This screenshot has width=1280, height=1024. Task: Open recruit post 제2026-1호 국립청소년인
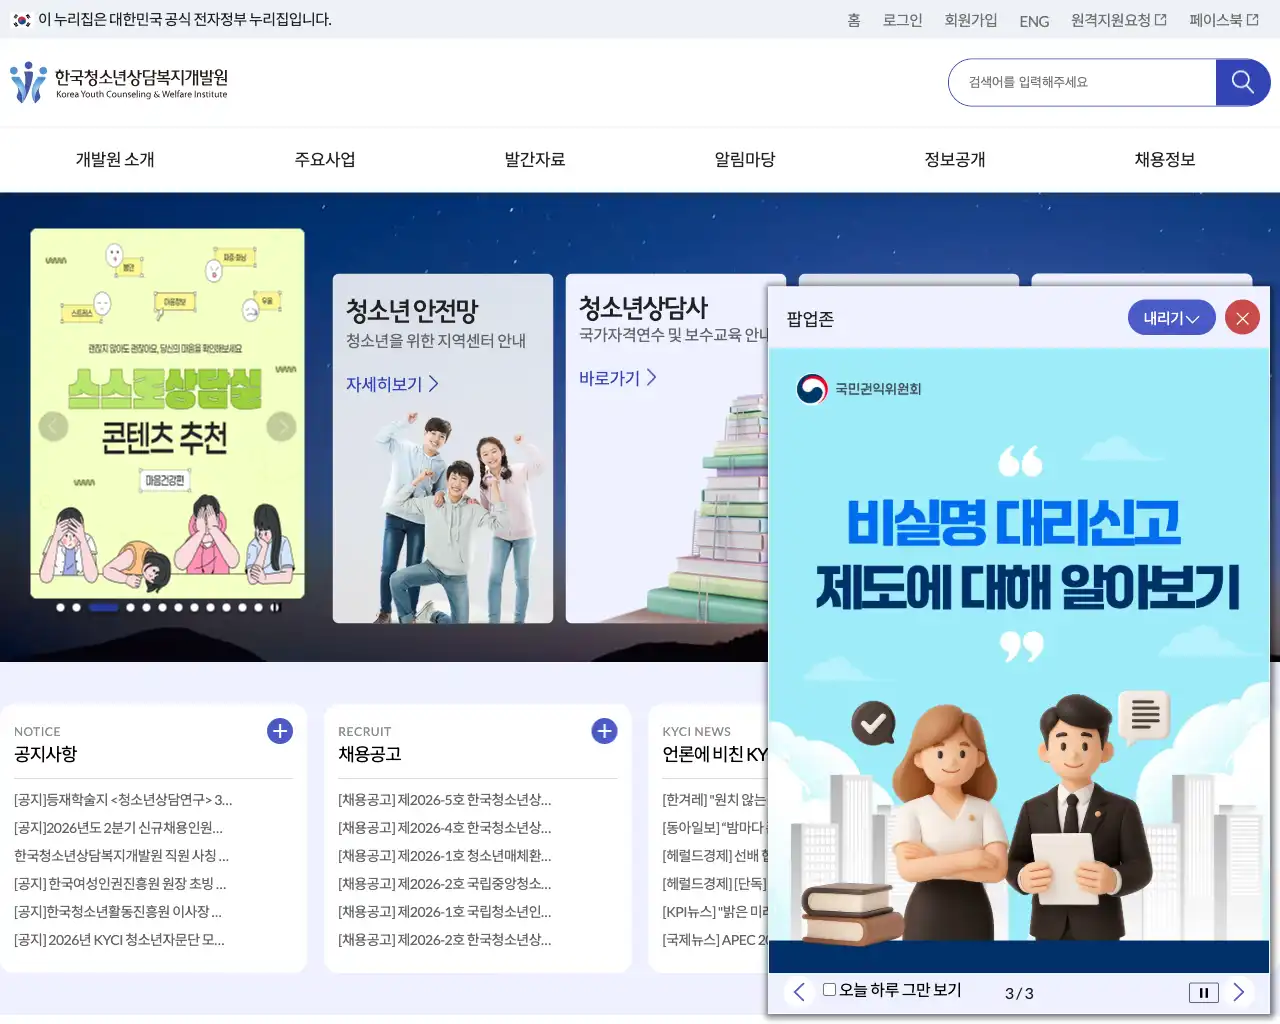pyautogui.click(x=445, y=912)
